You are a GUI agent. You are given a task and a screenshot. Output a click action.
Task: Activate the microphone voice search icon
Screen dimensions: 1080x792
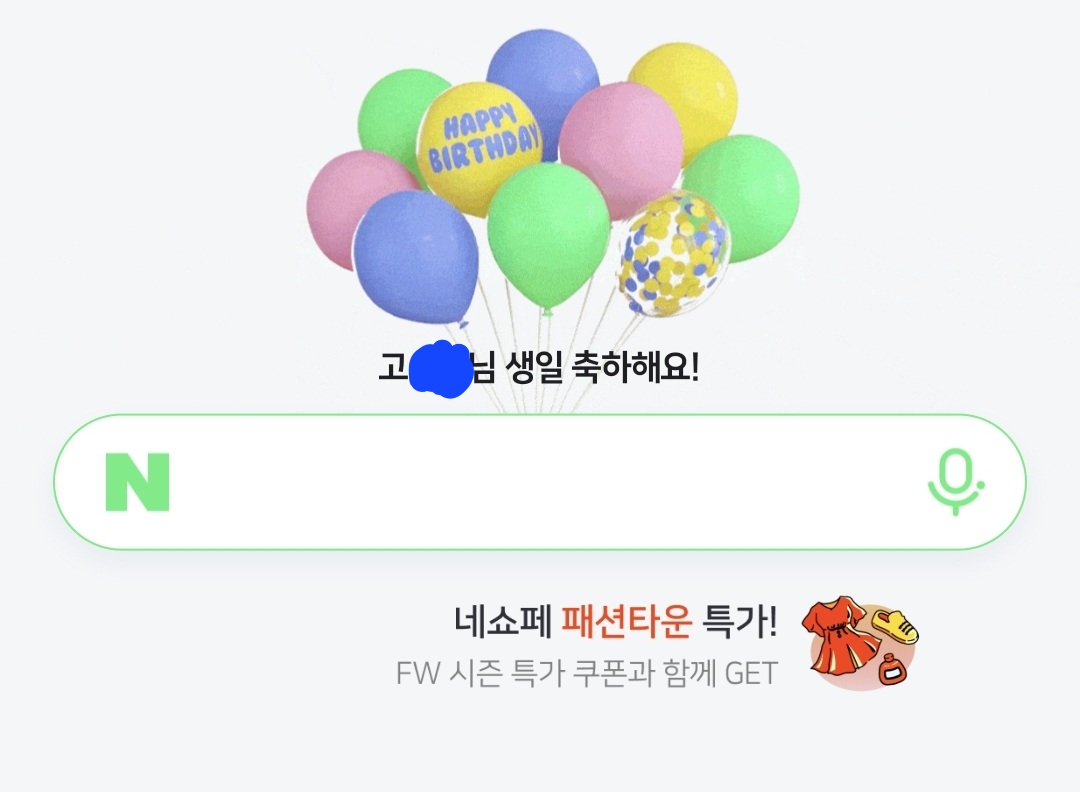tap(955, 481)
